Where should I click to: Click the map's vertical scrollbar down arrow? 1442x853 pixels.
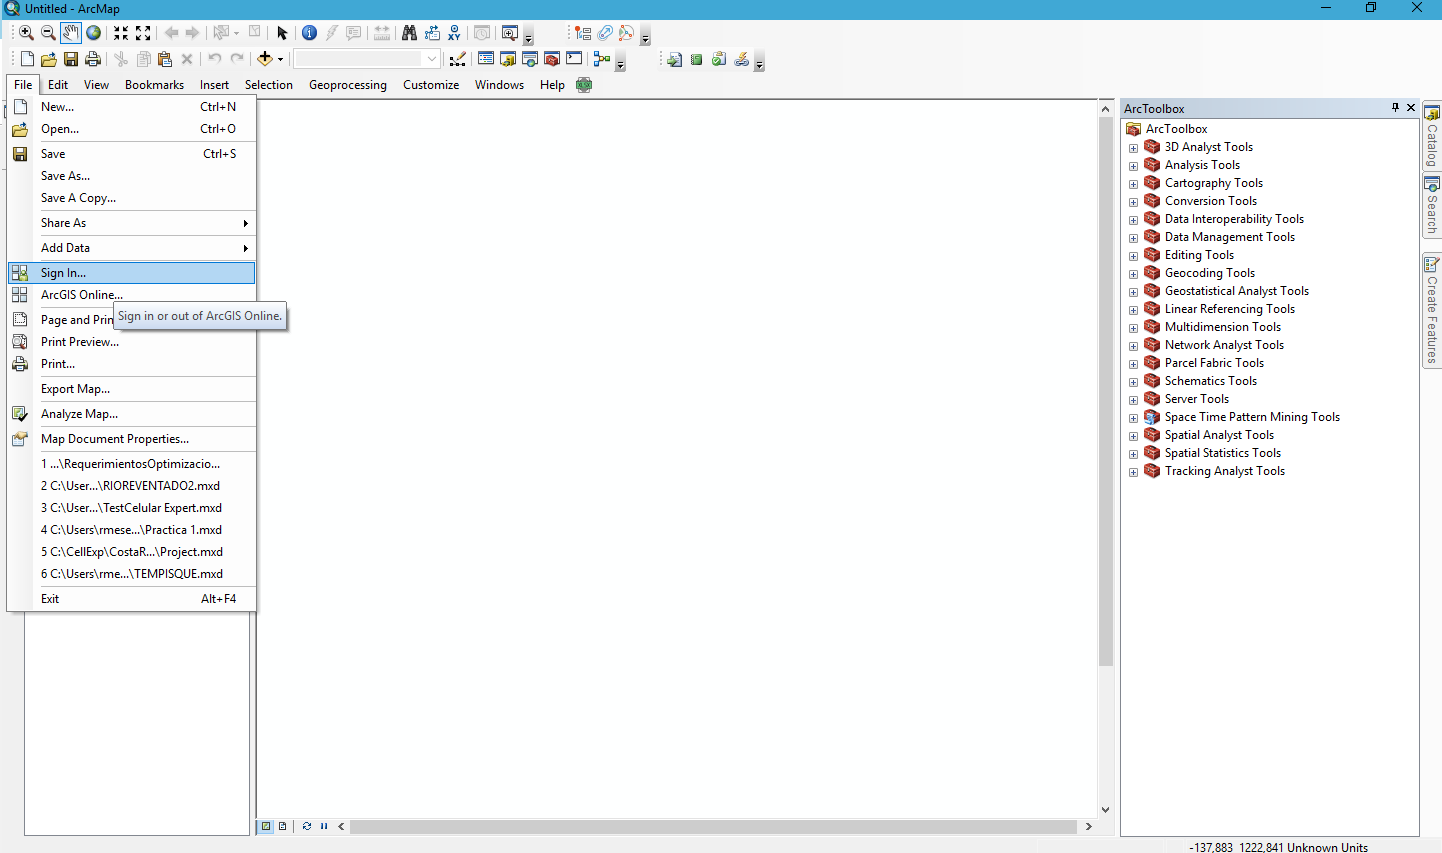[x=1105, y=810]
